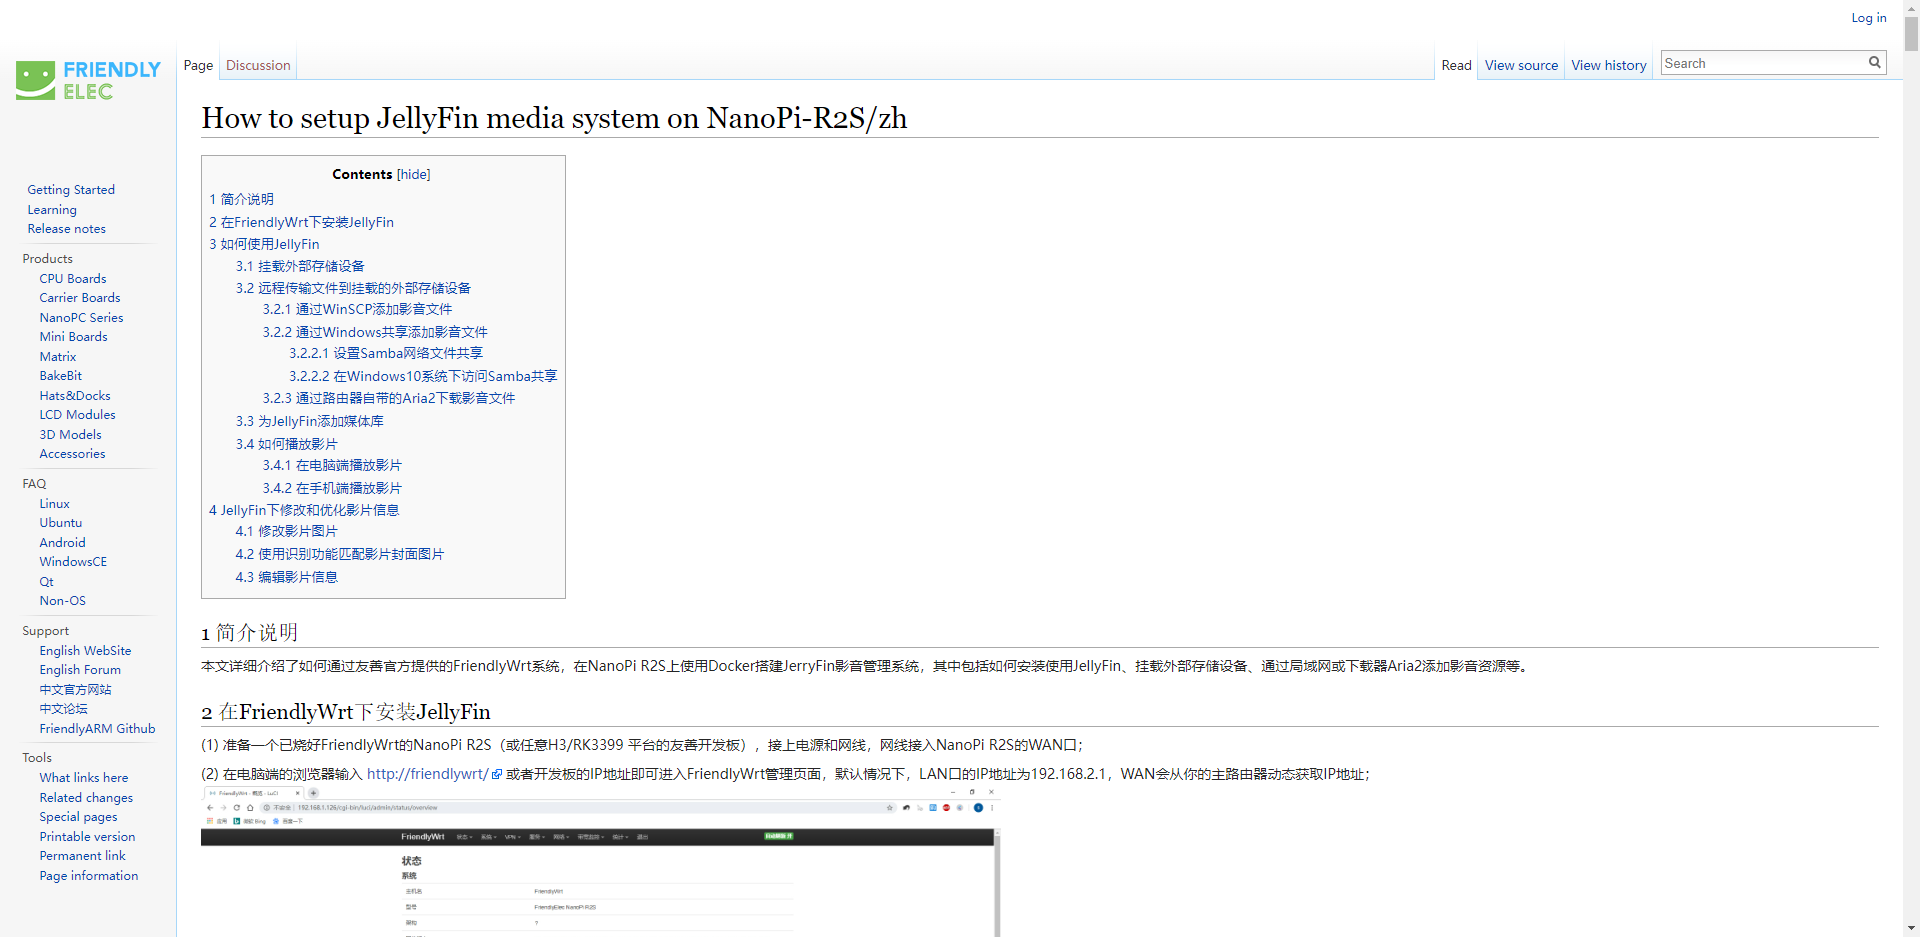Jump to section 4.1 修改影片图片
This screenshot has height=937, width=1920.
pyautogui.click(x=287, y=531)
